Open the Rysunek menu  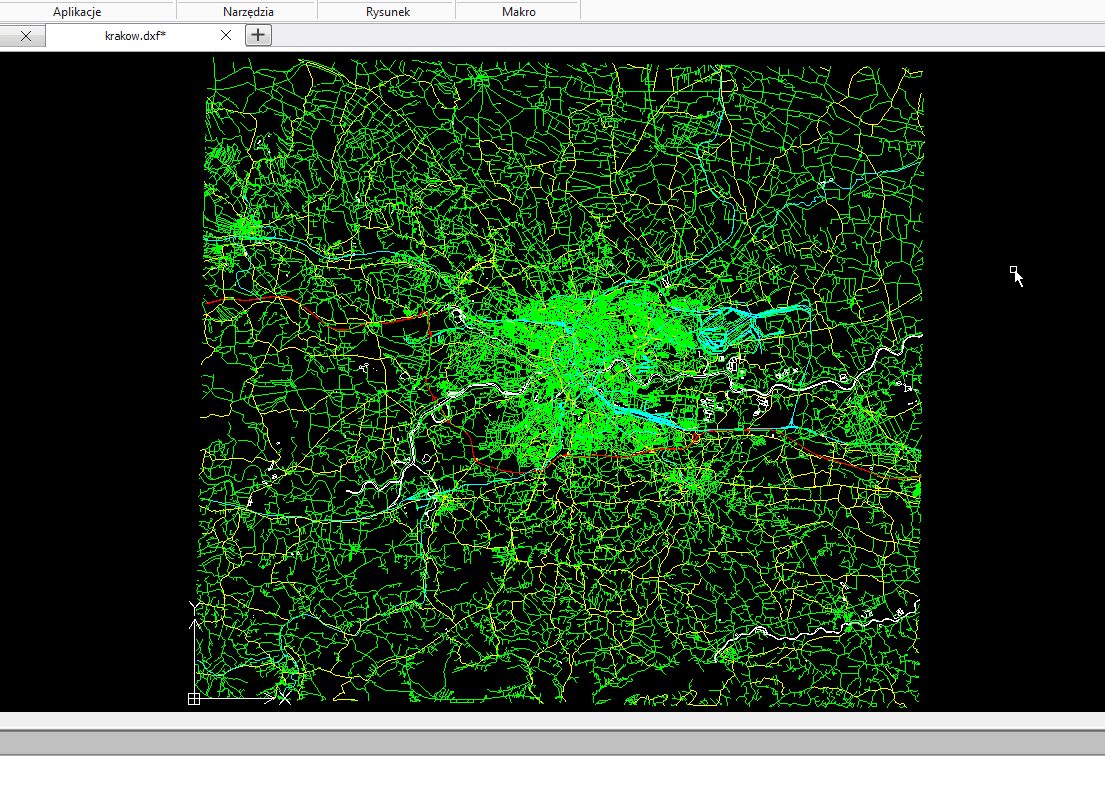tap(386, 12)
